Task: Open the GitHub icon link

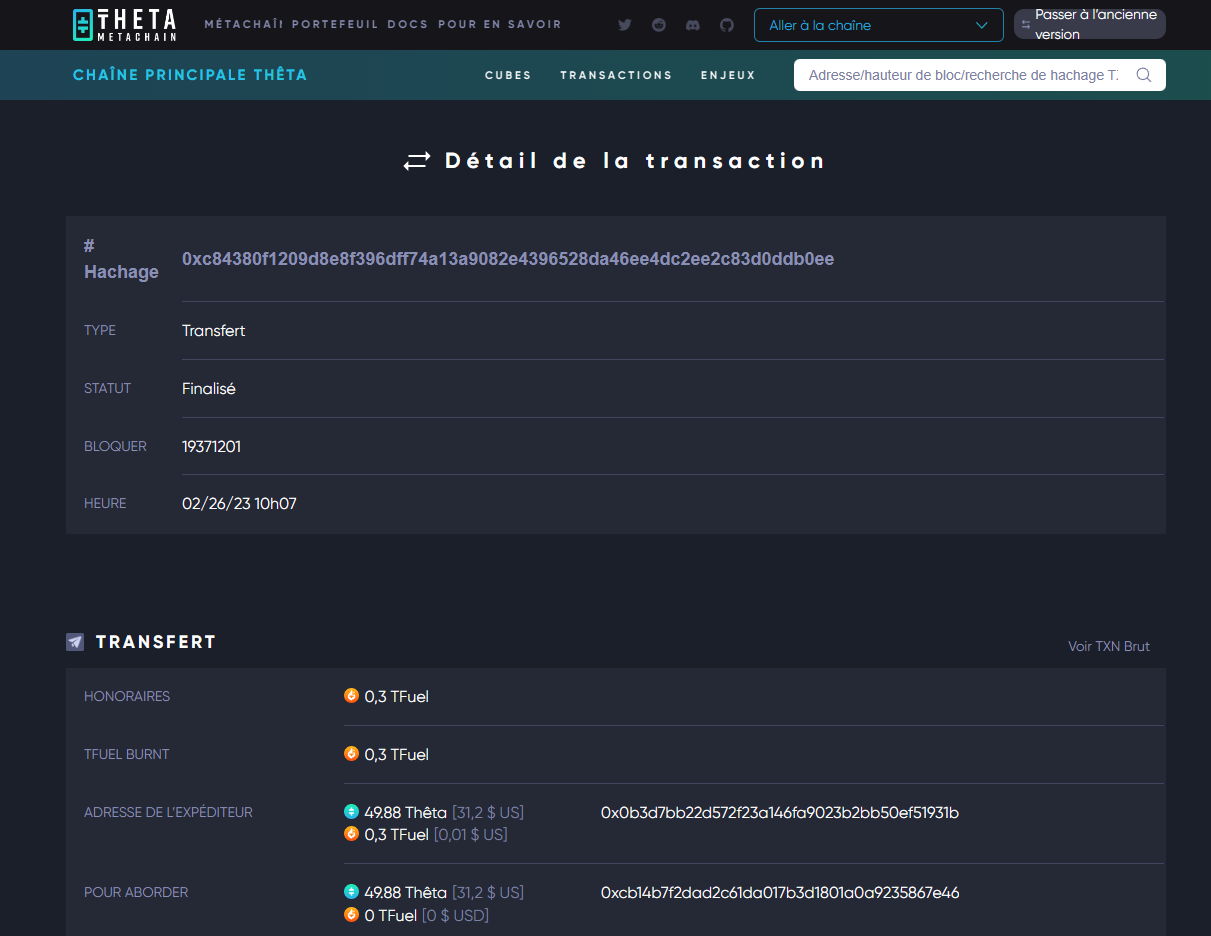Action: [727, 25]
